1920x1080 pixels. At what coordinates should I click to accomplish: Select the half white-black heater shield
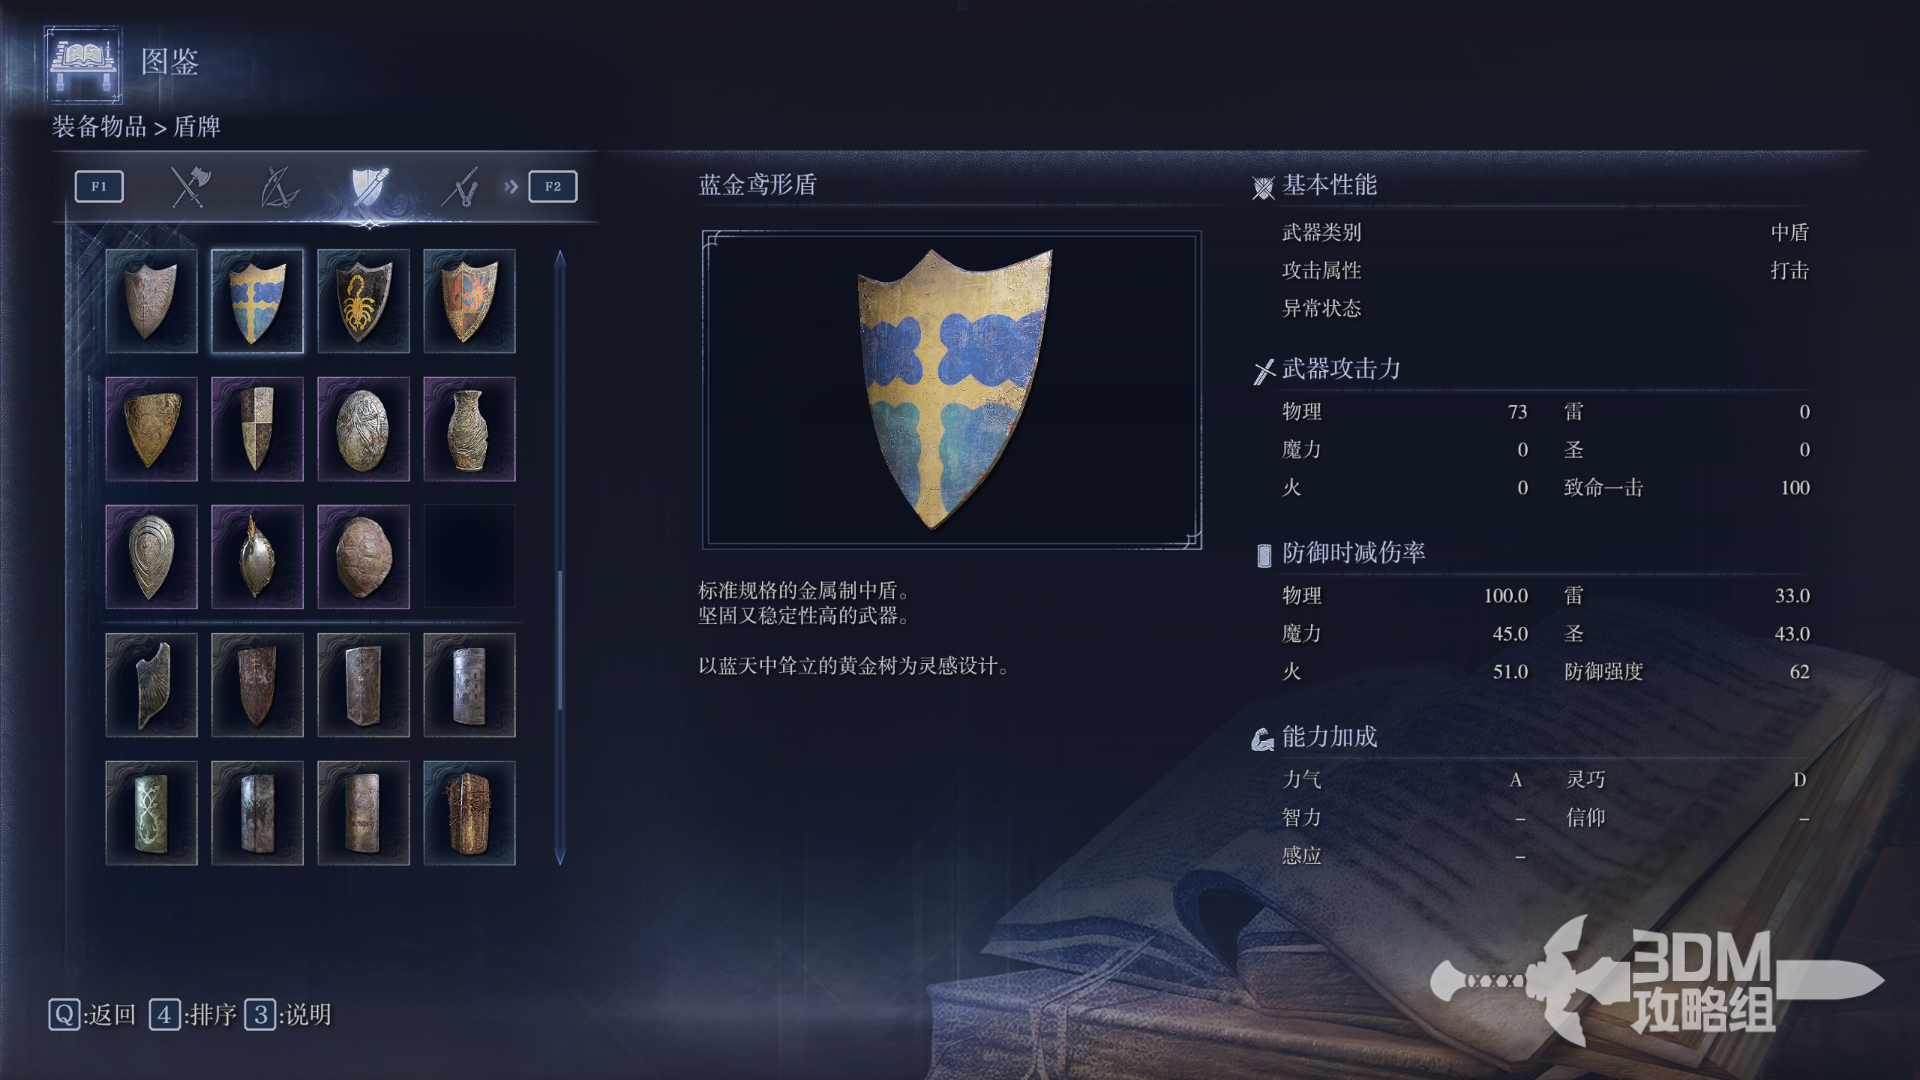pos(257,429)
